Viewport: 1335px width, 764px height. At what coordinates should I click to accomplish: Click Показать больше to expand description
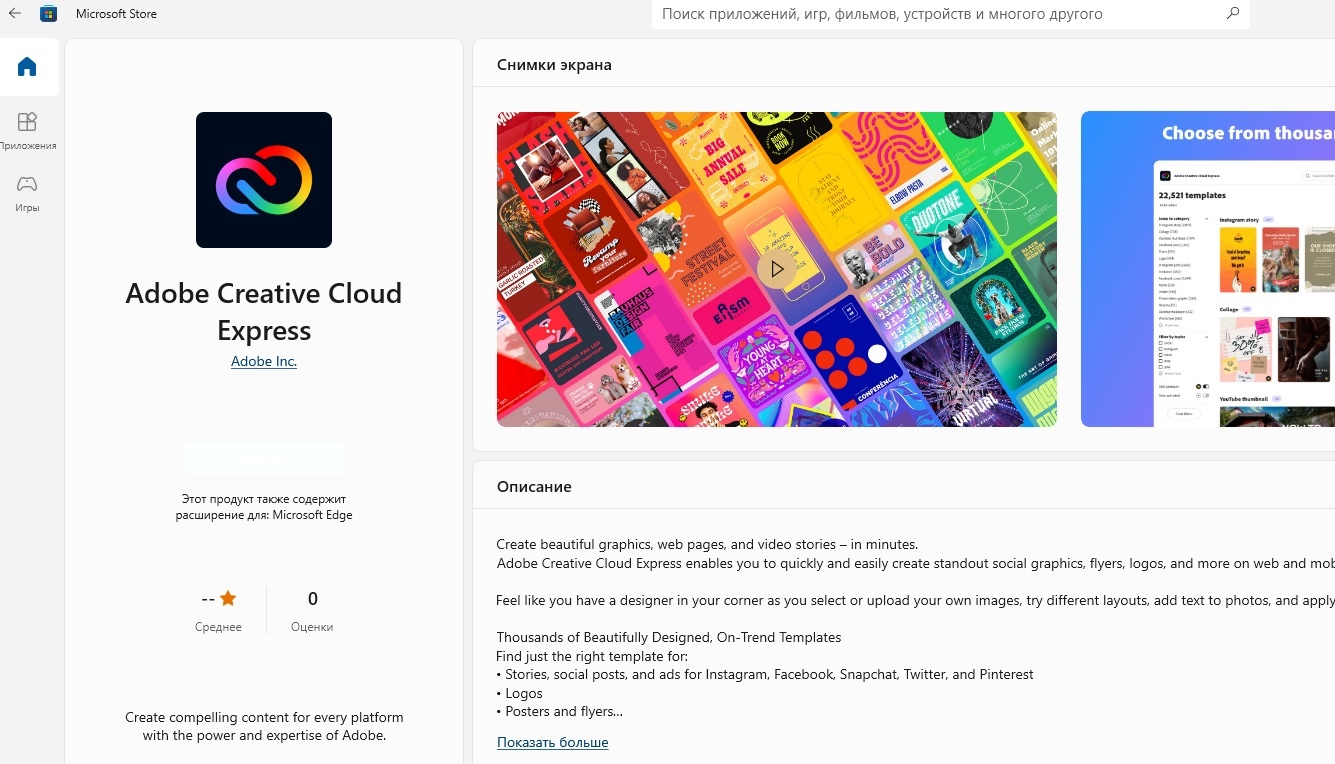coord(552,742)
